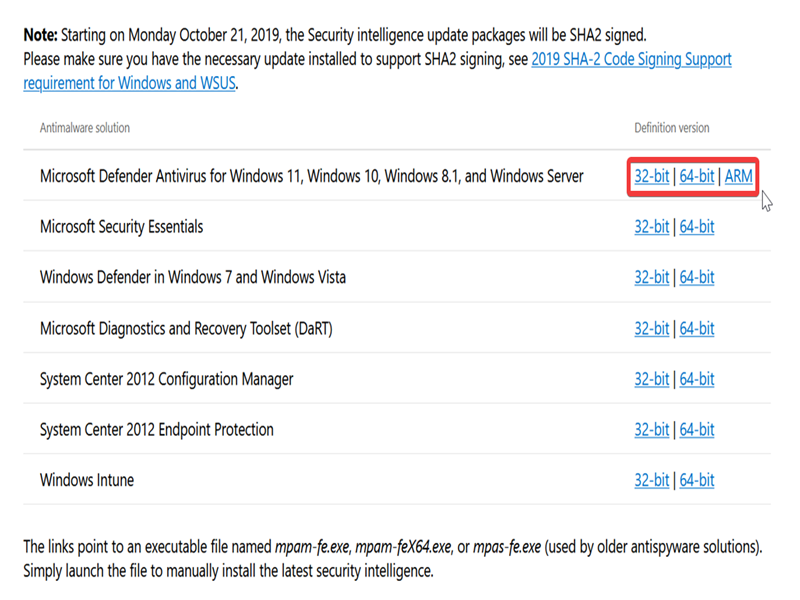Get 32-bit System Center 2012 Configuration Manager definitions
Image resolution: width=800 pixels, height=600 pixels.
[652, 379]
